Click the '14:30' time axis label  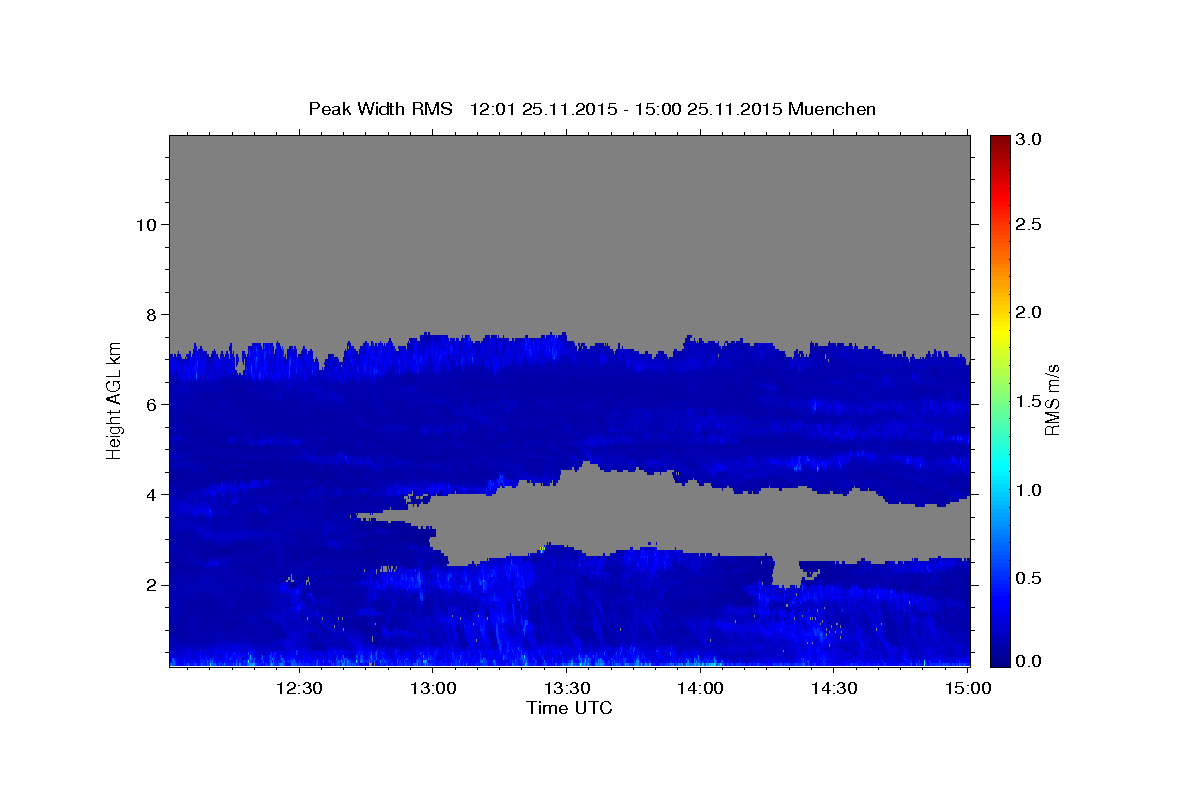(834, 688)
